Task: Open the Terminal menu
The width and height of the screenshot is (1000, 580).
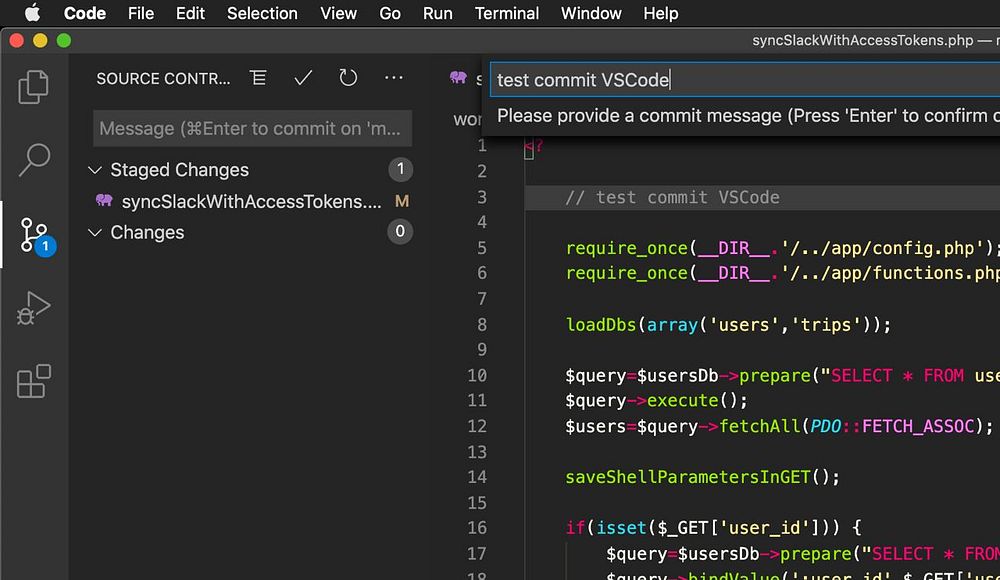Action: pos(506,13)
